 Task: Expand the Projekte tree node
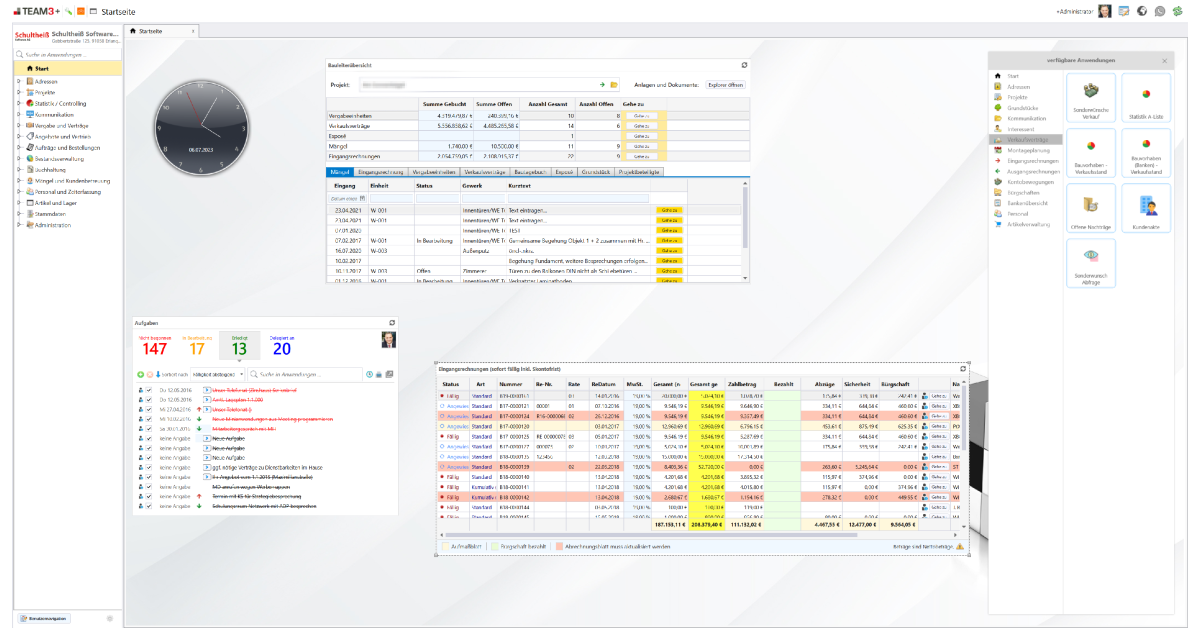pyautogui.click(x=19, y=92)
